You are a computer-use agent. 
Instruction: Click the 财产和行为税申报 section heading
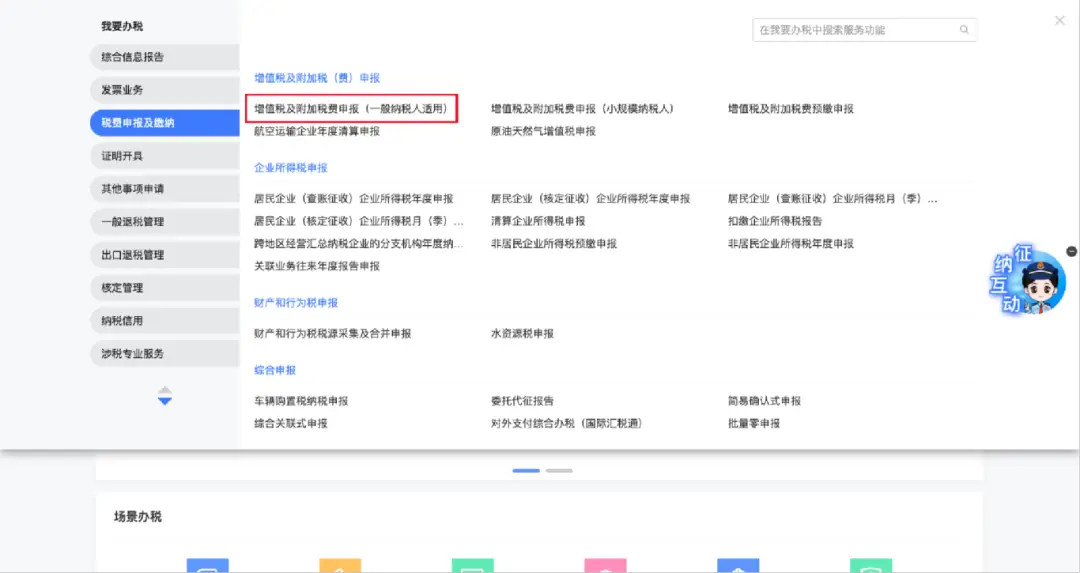(296, 302)
